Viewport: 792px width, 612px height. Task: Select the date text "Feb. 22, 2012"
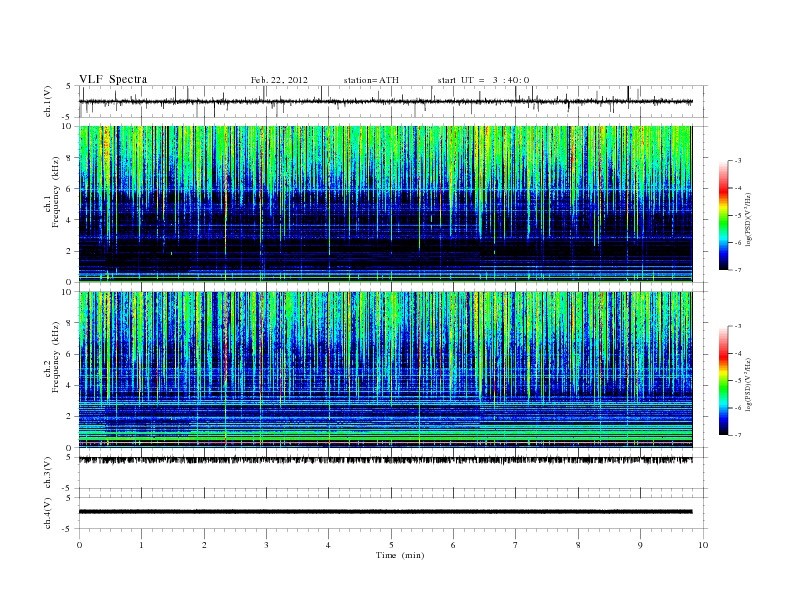click(279, 80)
